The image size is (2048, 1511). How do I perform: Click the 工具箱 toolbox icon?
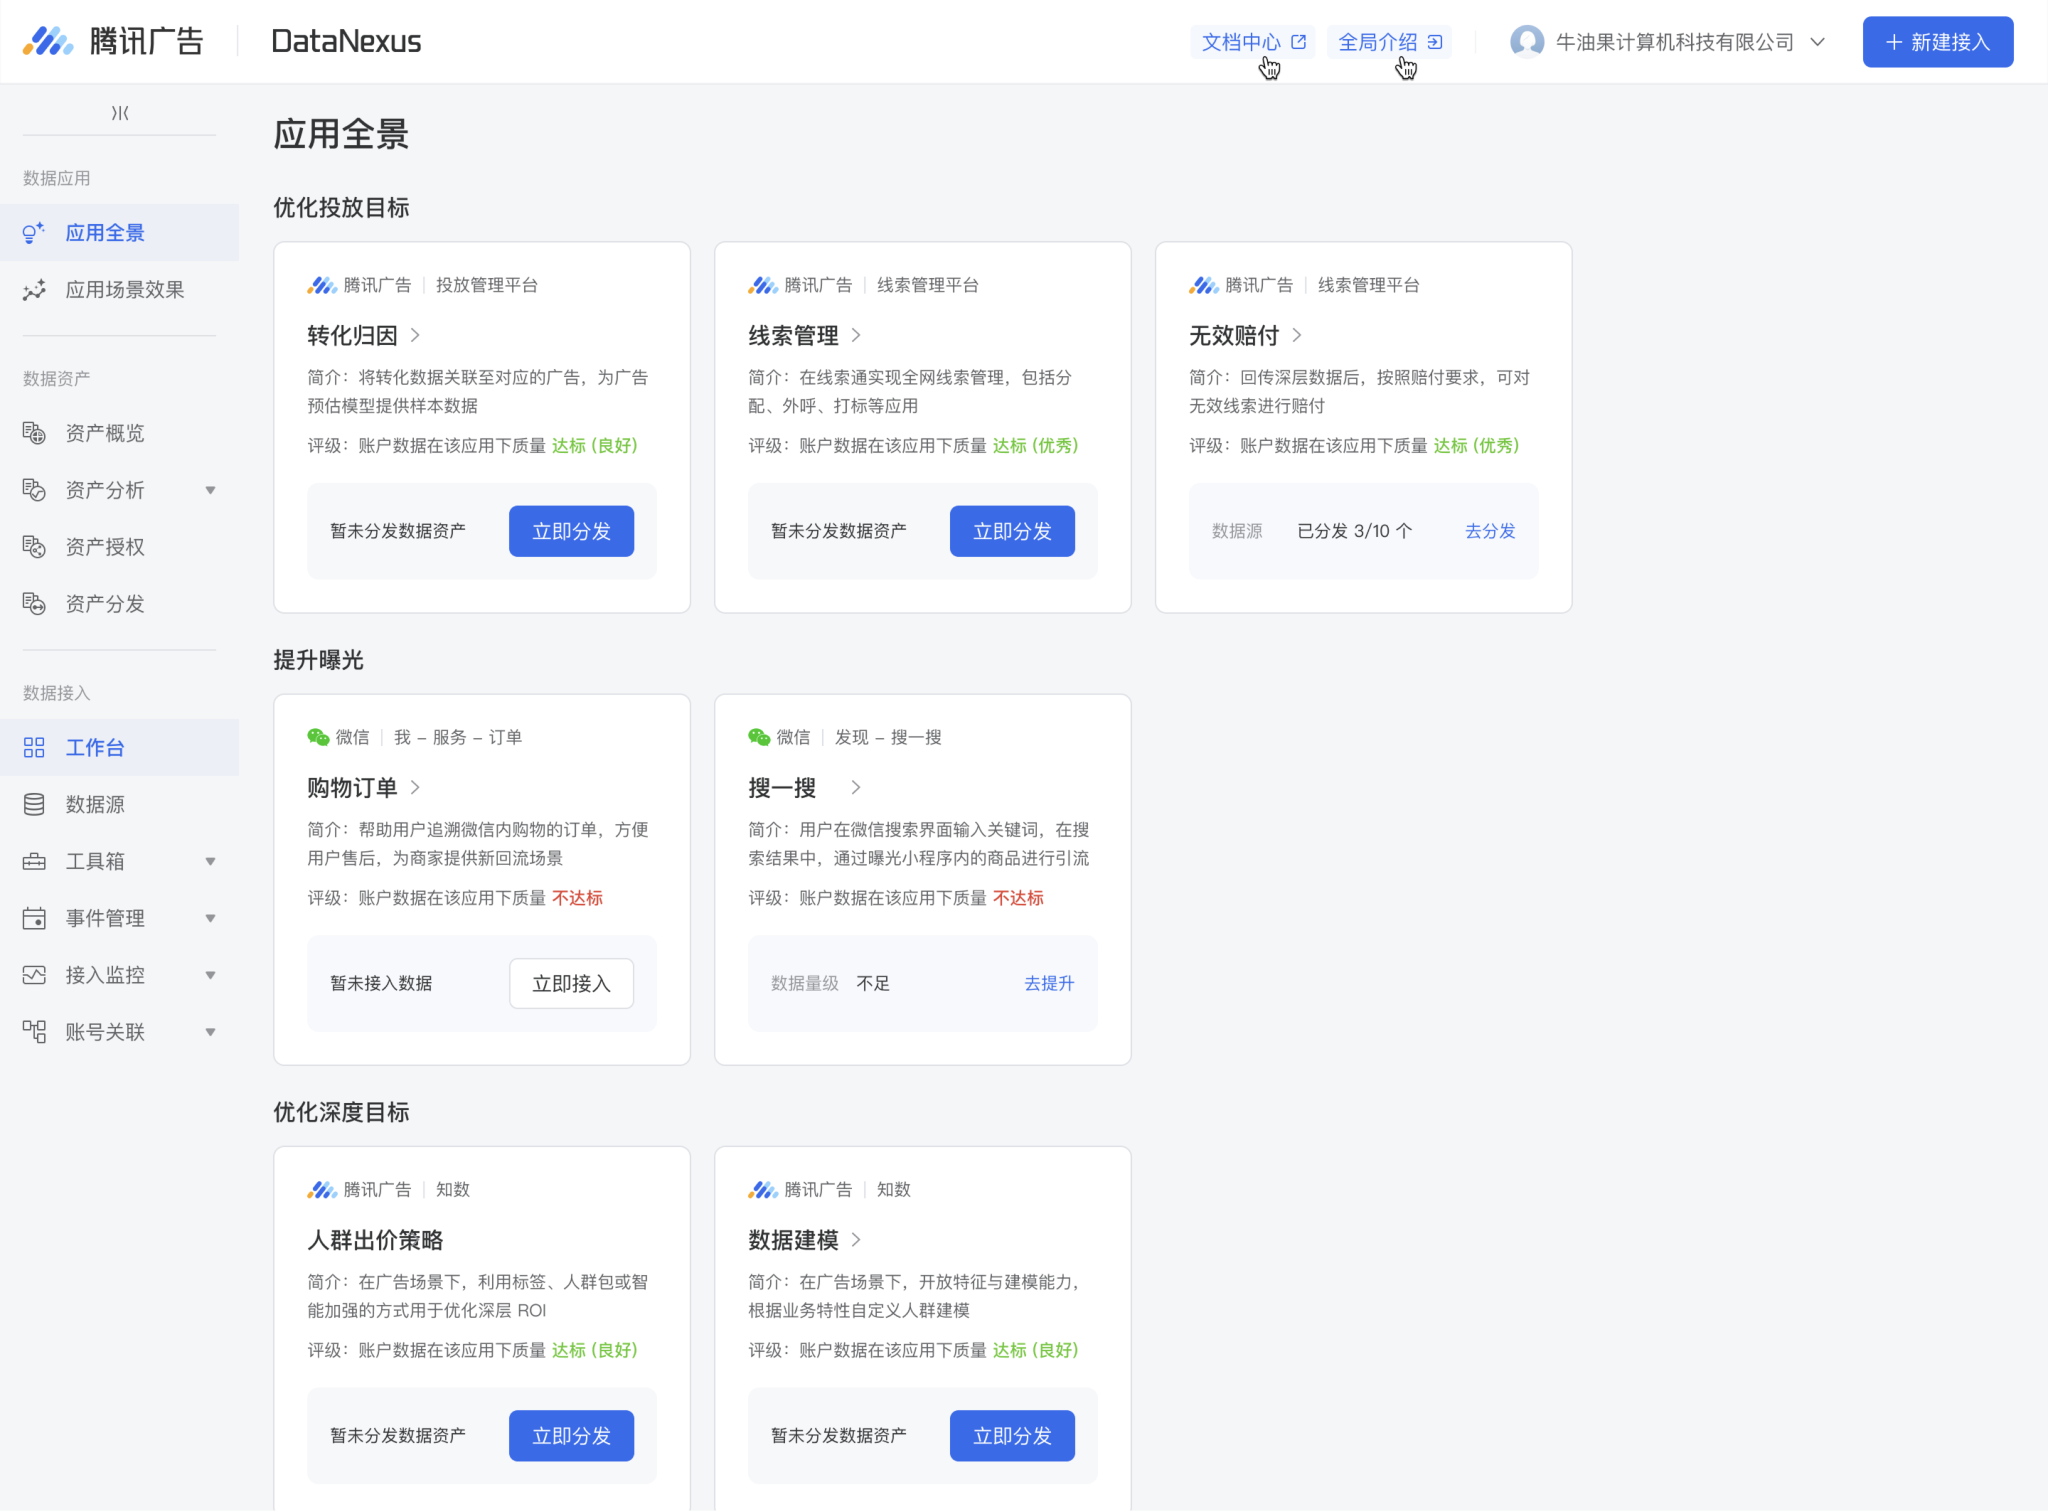point(34,861)
